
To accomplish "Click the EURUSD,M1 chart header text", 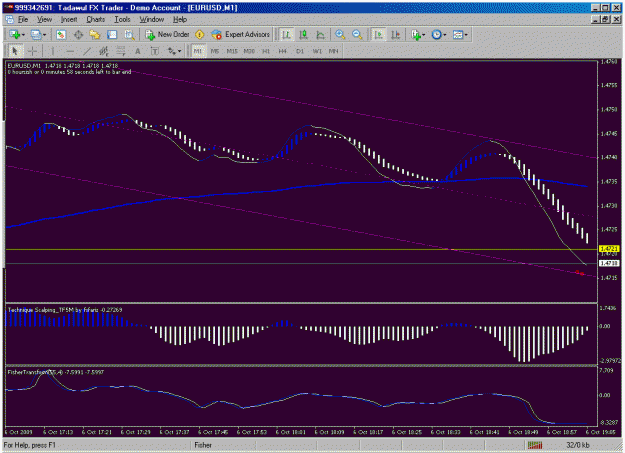I will [x=63, y=66].
